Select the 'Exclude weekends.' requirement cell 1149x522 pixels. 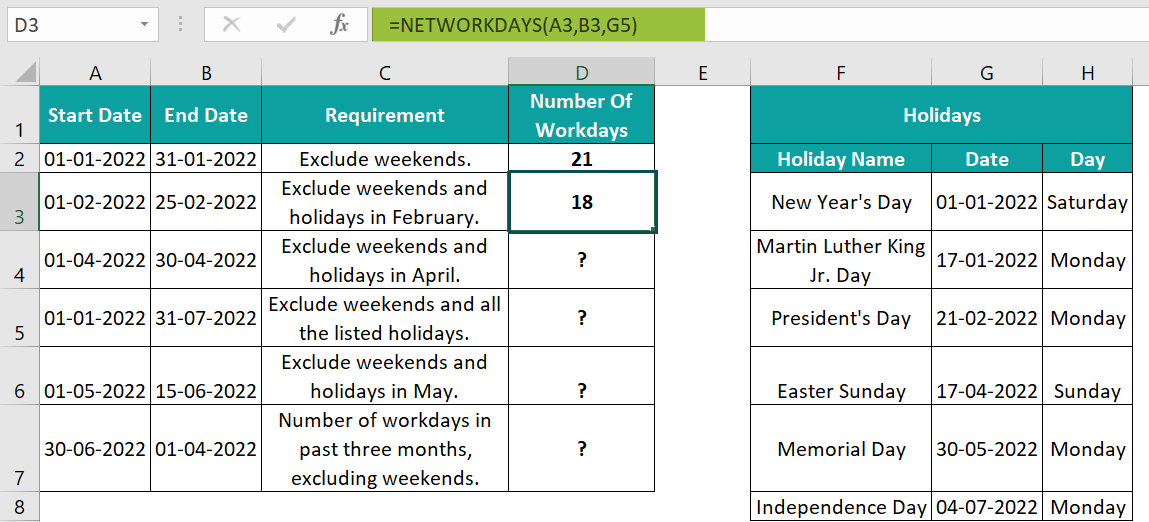(x=385, y=158)
